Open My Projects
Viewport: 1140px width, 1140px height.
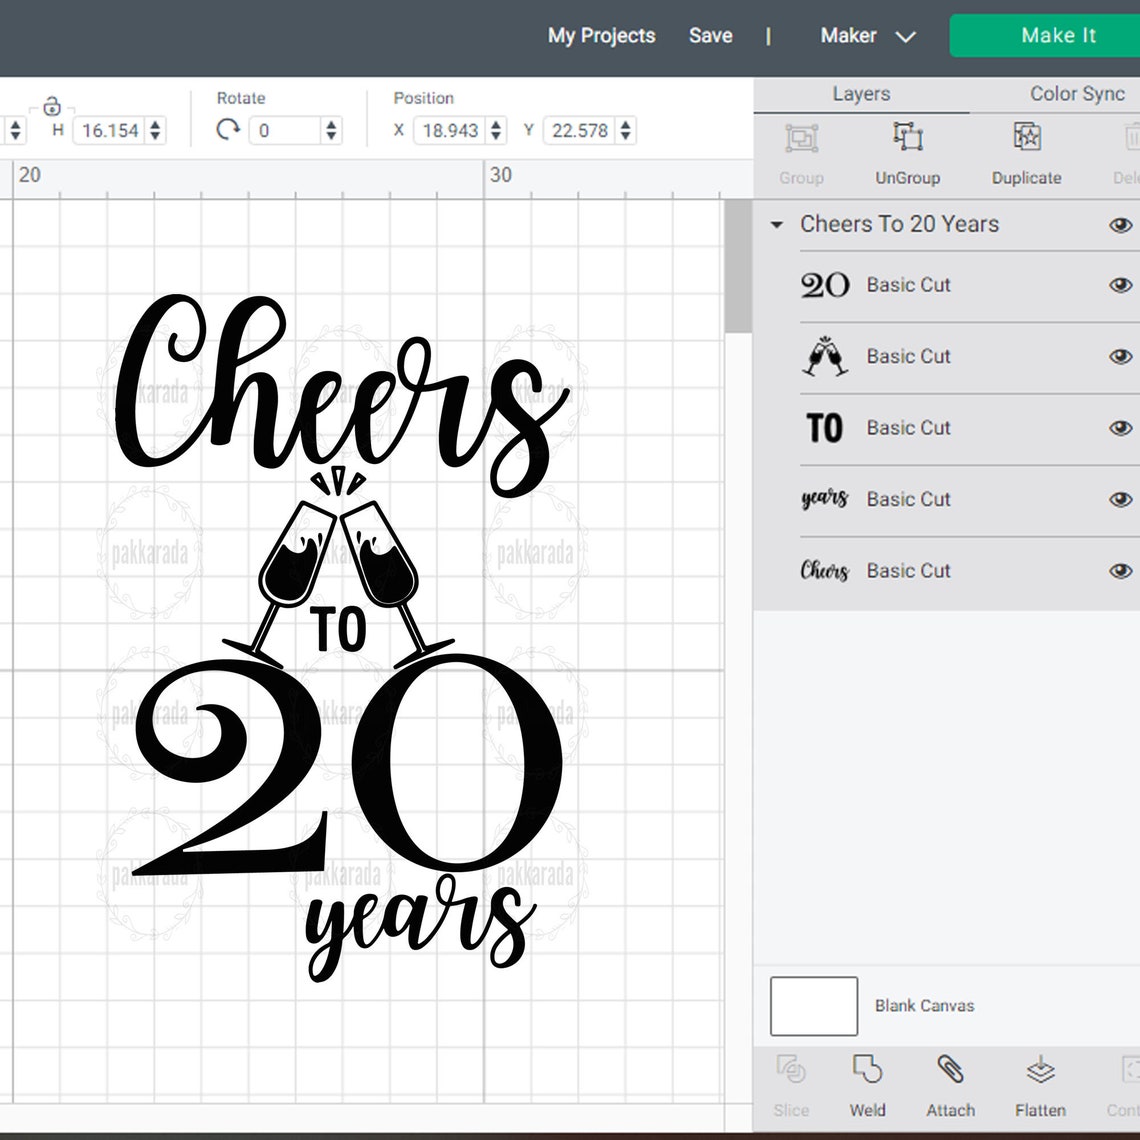[601, 35]
